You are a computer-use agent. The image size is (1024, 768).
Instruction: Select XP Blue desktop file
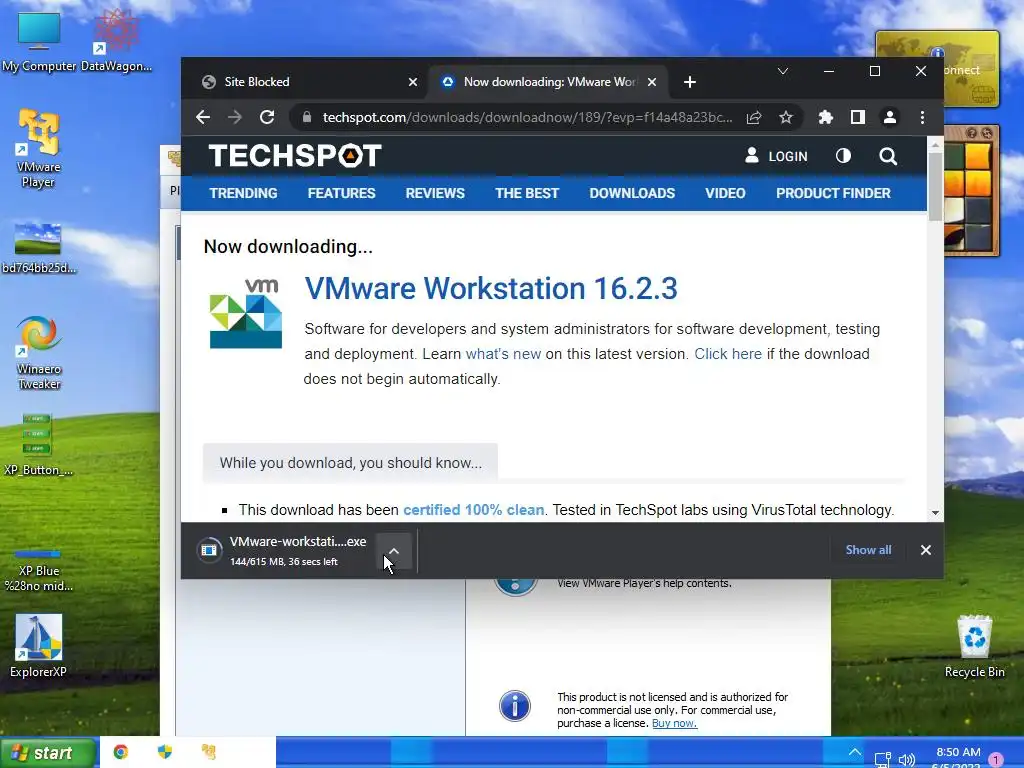pyautogui.click(x=39, y=570)
